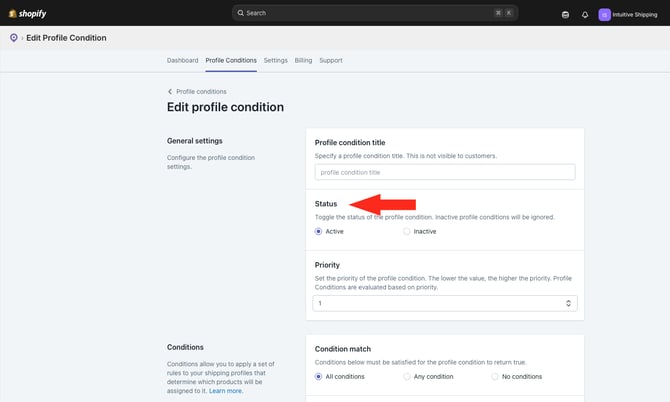Select Any condition radio button

tap(406, 376)
